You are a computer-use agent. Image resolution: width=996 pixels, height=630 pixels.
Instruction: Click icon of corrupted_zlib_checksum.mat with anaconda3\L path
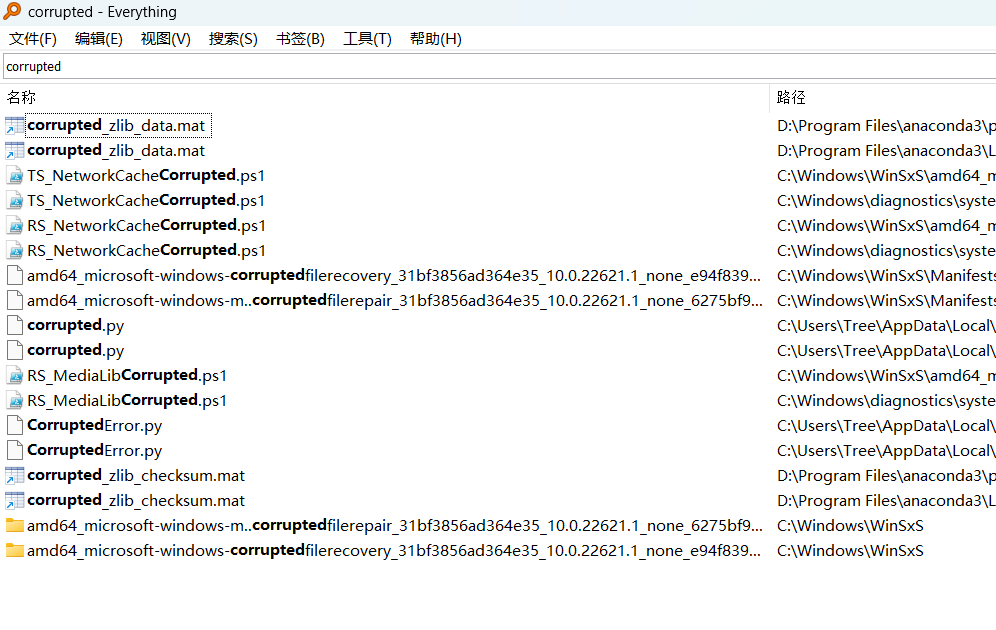pyautogui.click(x=15, y=500)
